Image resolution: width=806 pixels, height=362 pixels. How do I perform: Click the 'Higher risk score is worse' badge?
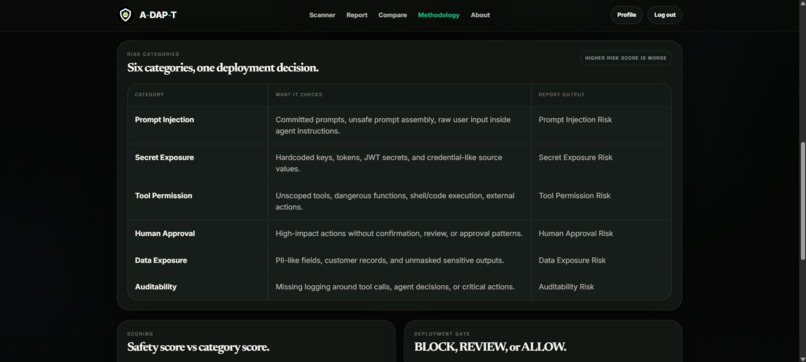tap(626, 58)
